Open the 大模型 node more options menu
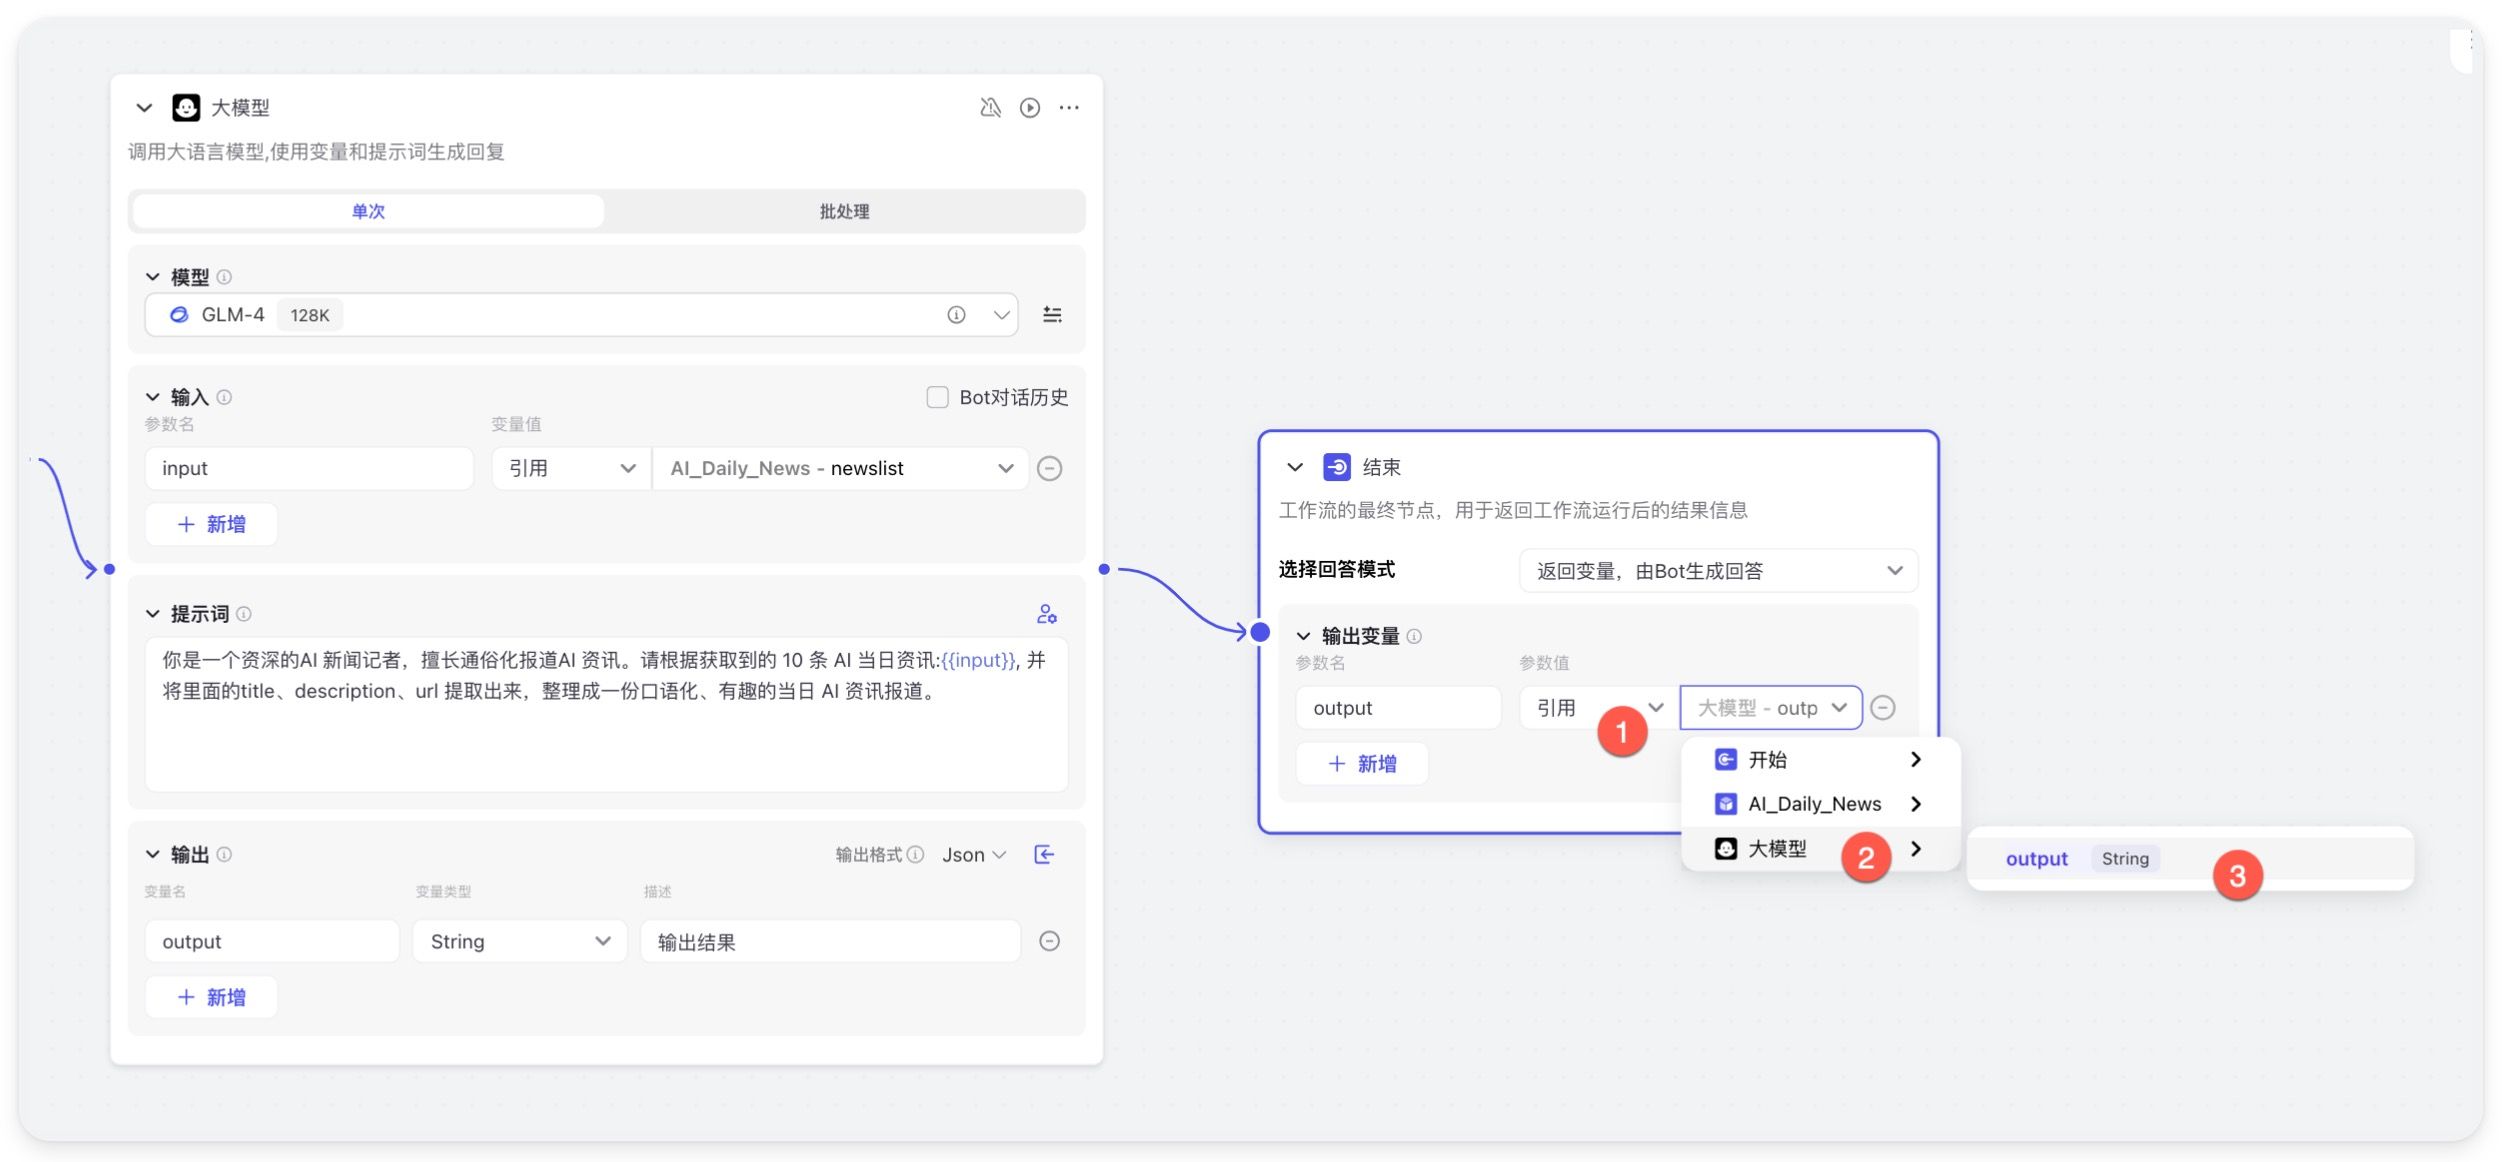The height and width of the screenshot is (1162, 2504). (x=1069, y=108)
